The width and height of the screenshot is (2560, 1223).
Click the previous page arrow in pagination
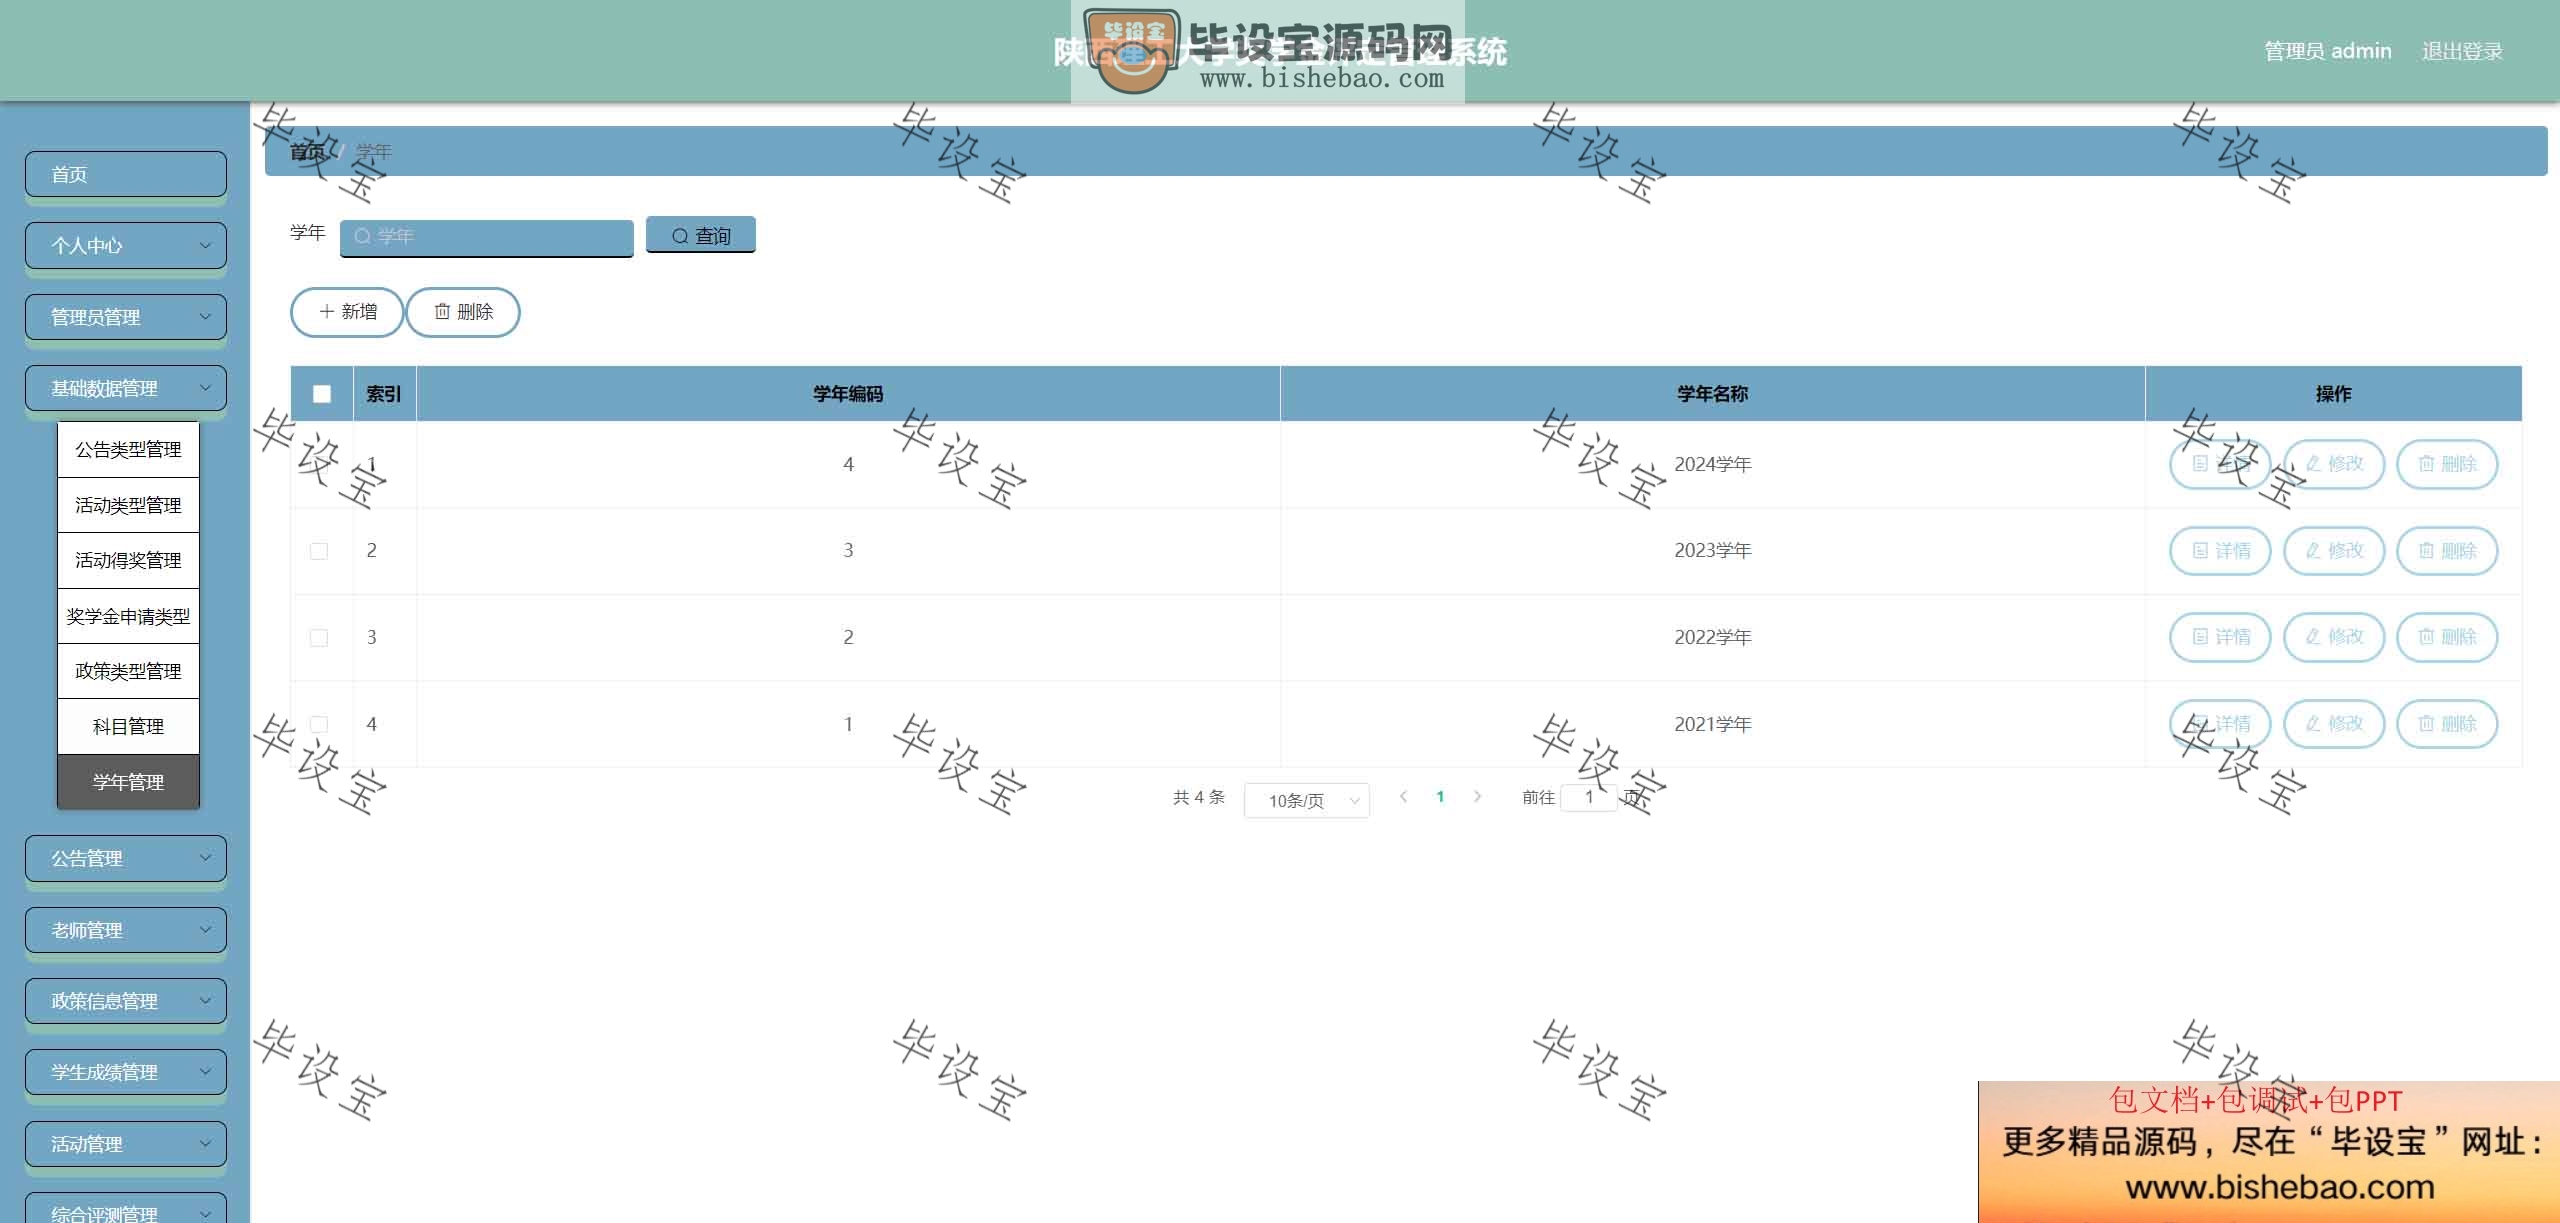pos(1403,797)
